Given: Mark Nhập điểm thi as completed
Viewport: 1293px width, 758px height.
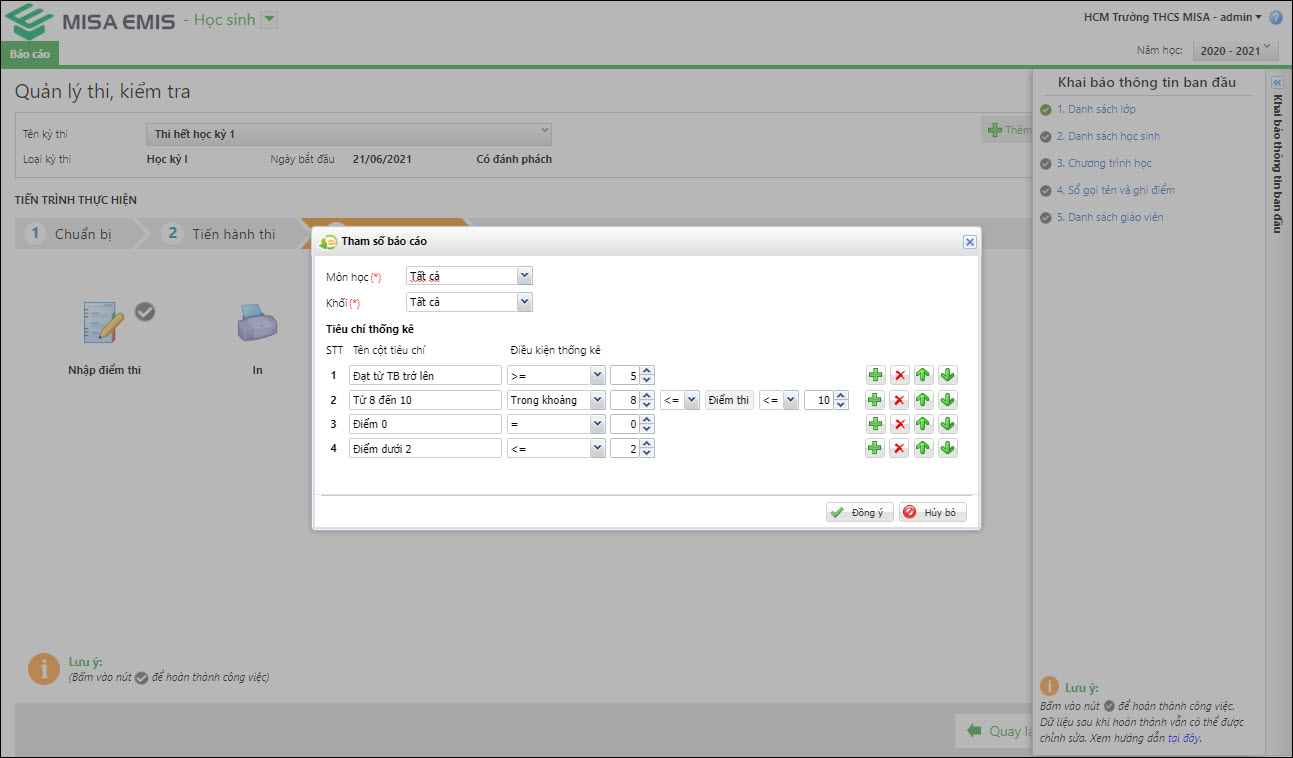Looking at the screenshot, I should tap(145, 312).
